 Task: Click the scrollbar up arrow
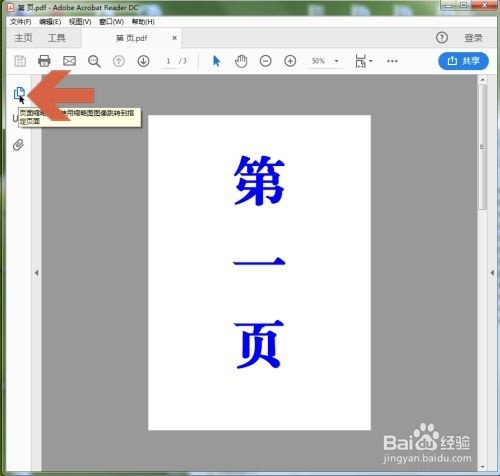(x=482, y=80)
